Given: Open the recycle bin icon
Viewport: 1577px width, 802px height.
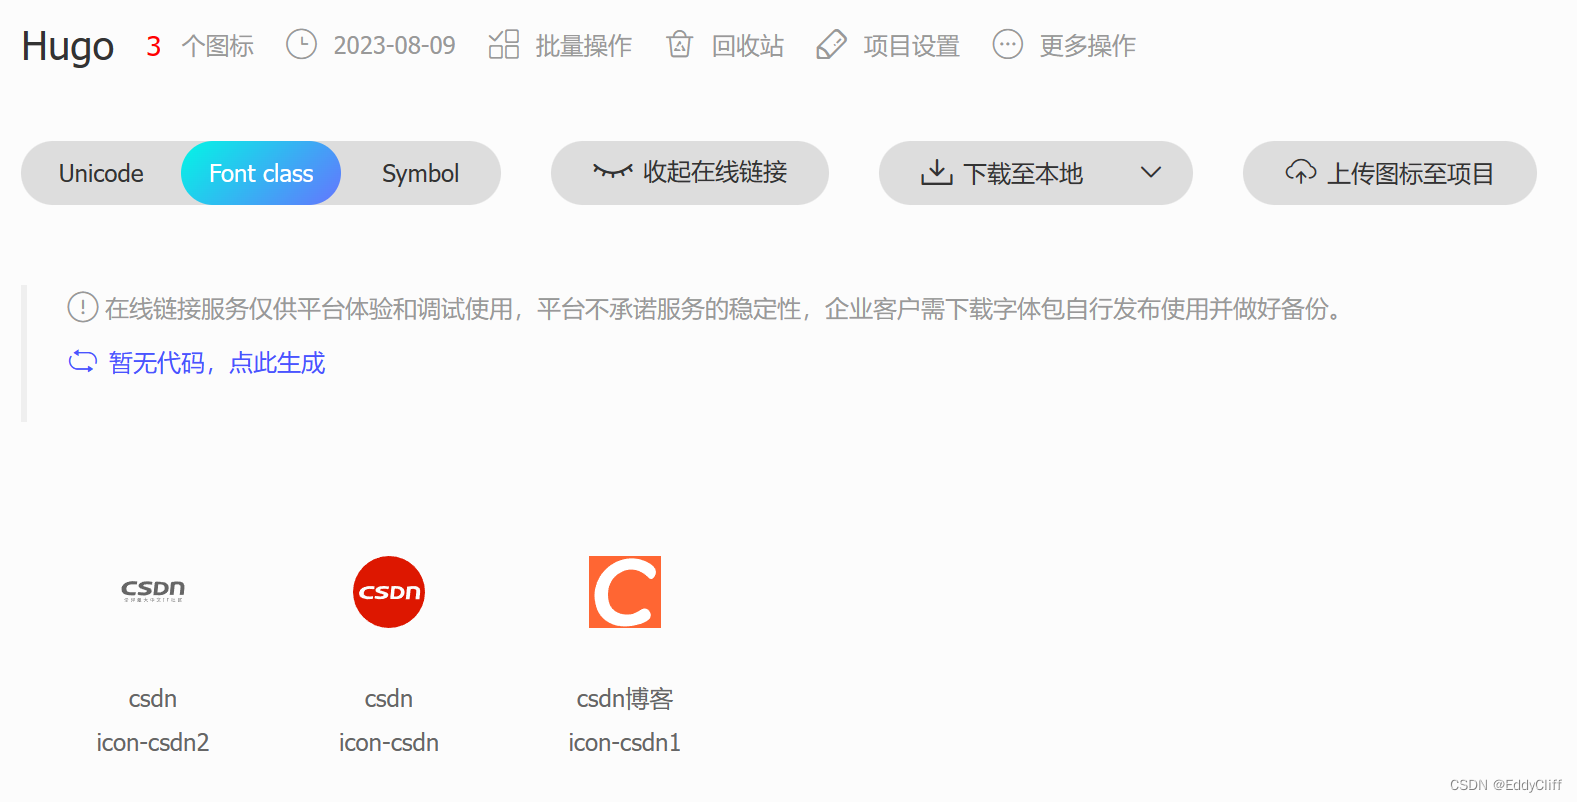Looking at the screenshot, I should click(x=680, y=44).
